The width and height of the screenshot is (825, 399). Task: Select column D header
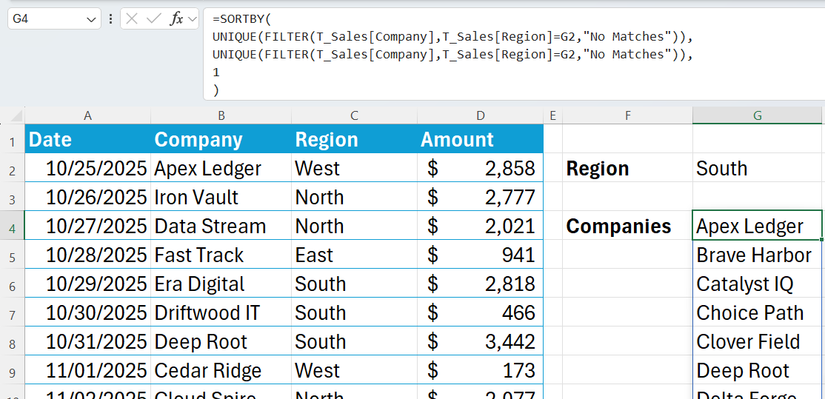480,115
